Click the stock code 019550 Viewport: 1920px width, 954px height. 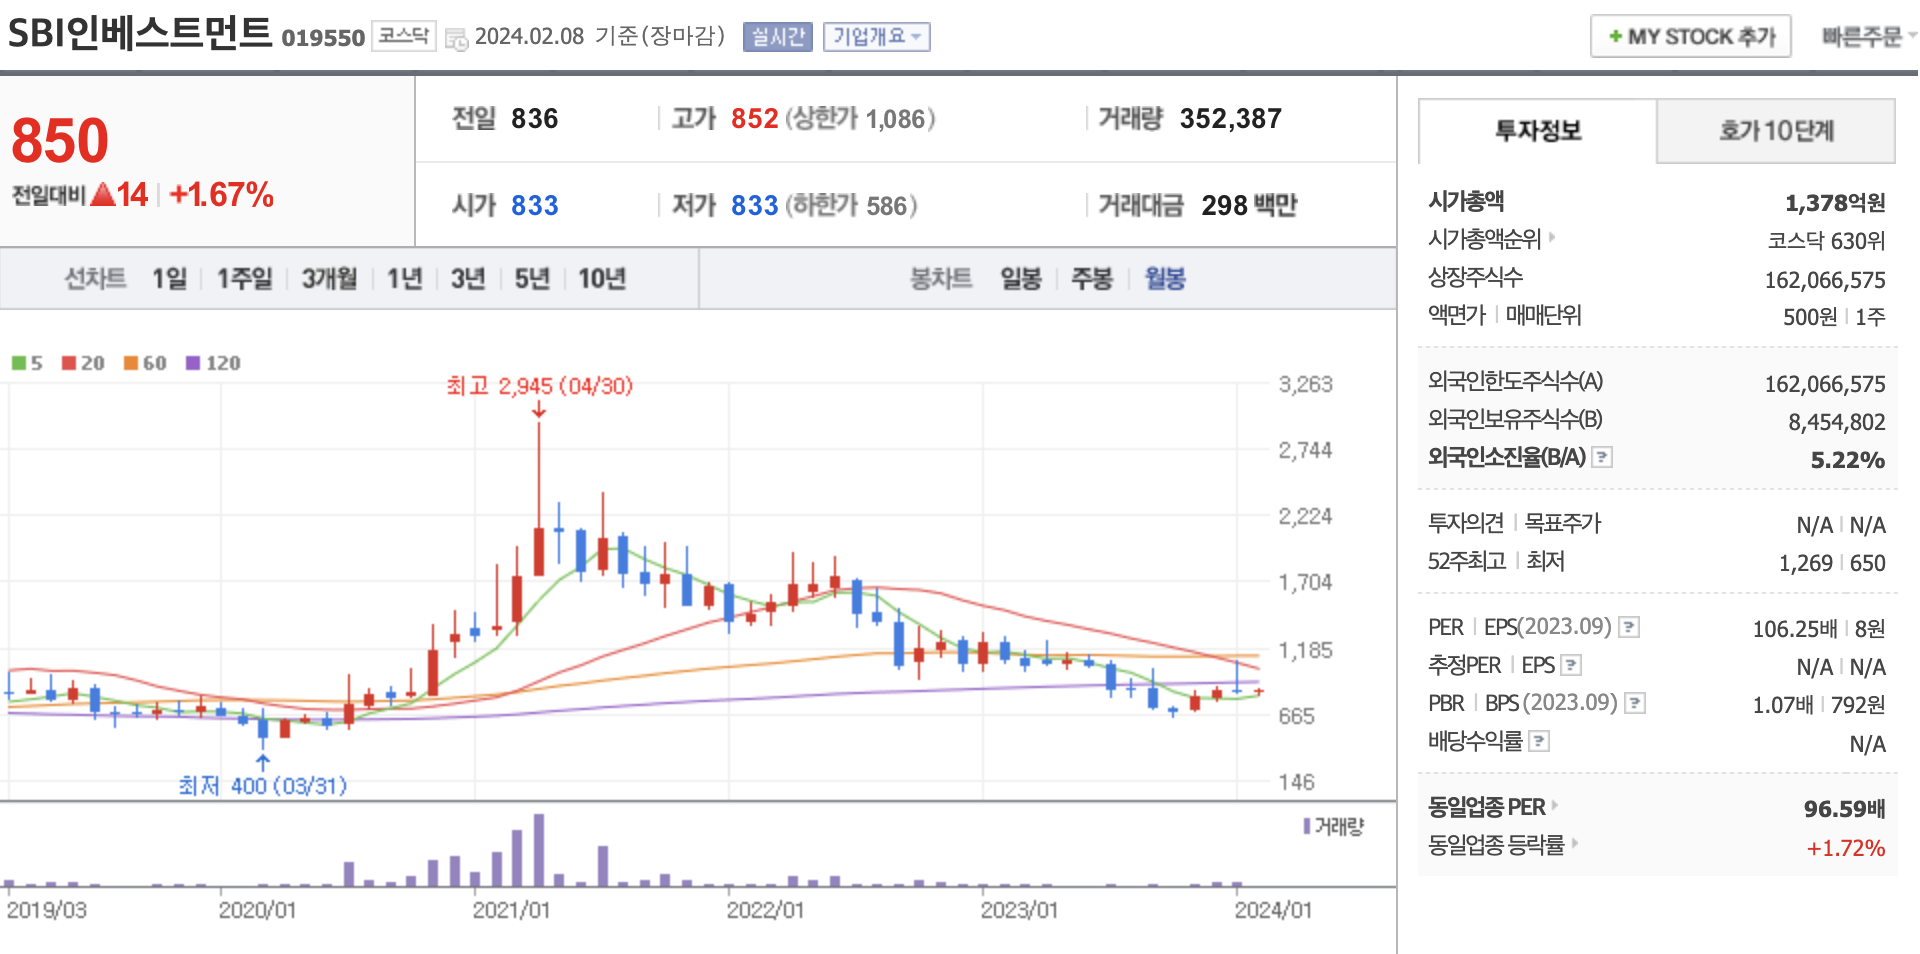coord(323,38)
